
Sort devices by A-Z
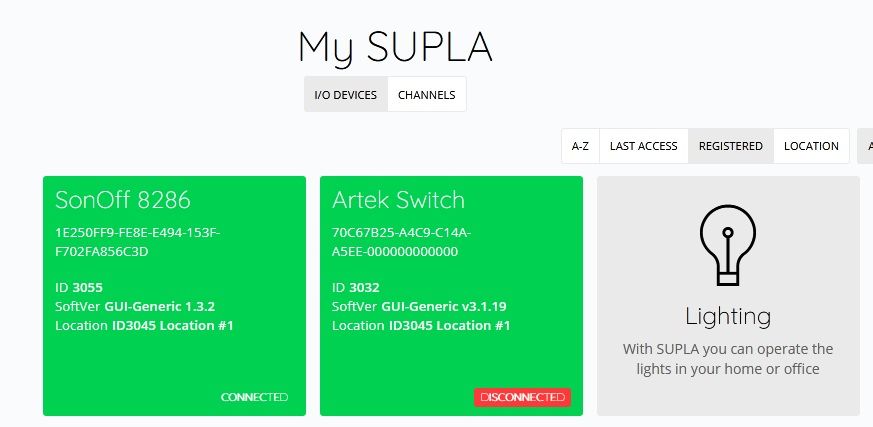(580, 146)
